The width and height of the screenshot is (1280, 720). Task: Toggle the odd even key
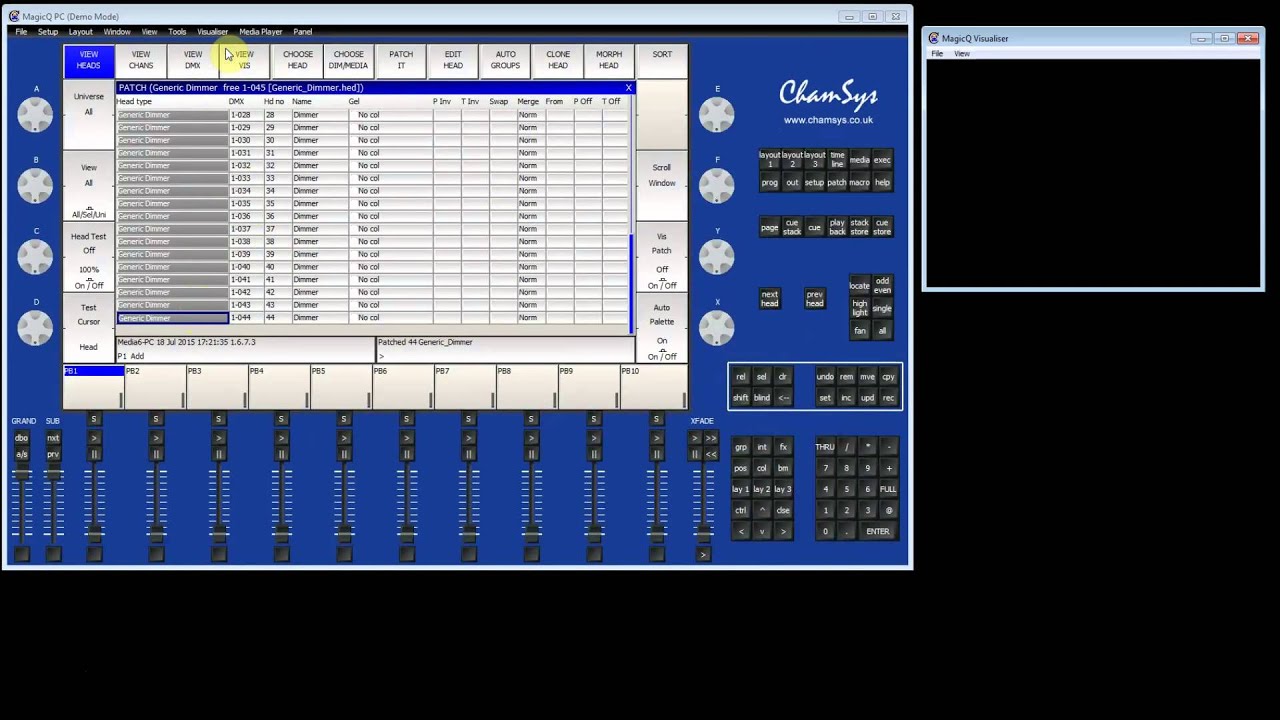point(882,286)
